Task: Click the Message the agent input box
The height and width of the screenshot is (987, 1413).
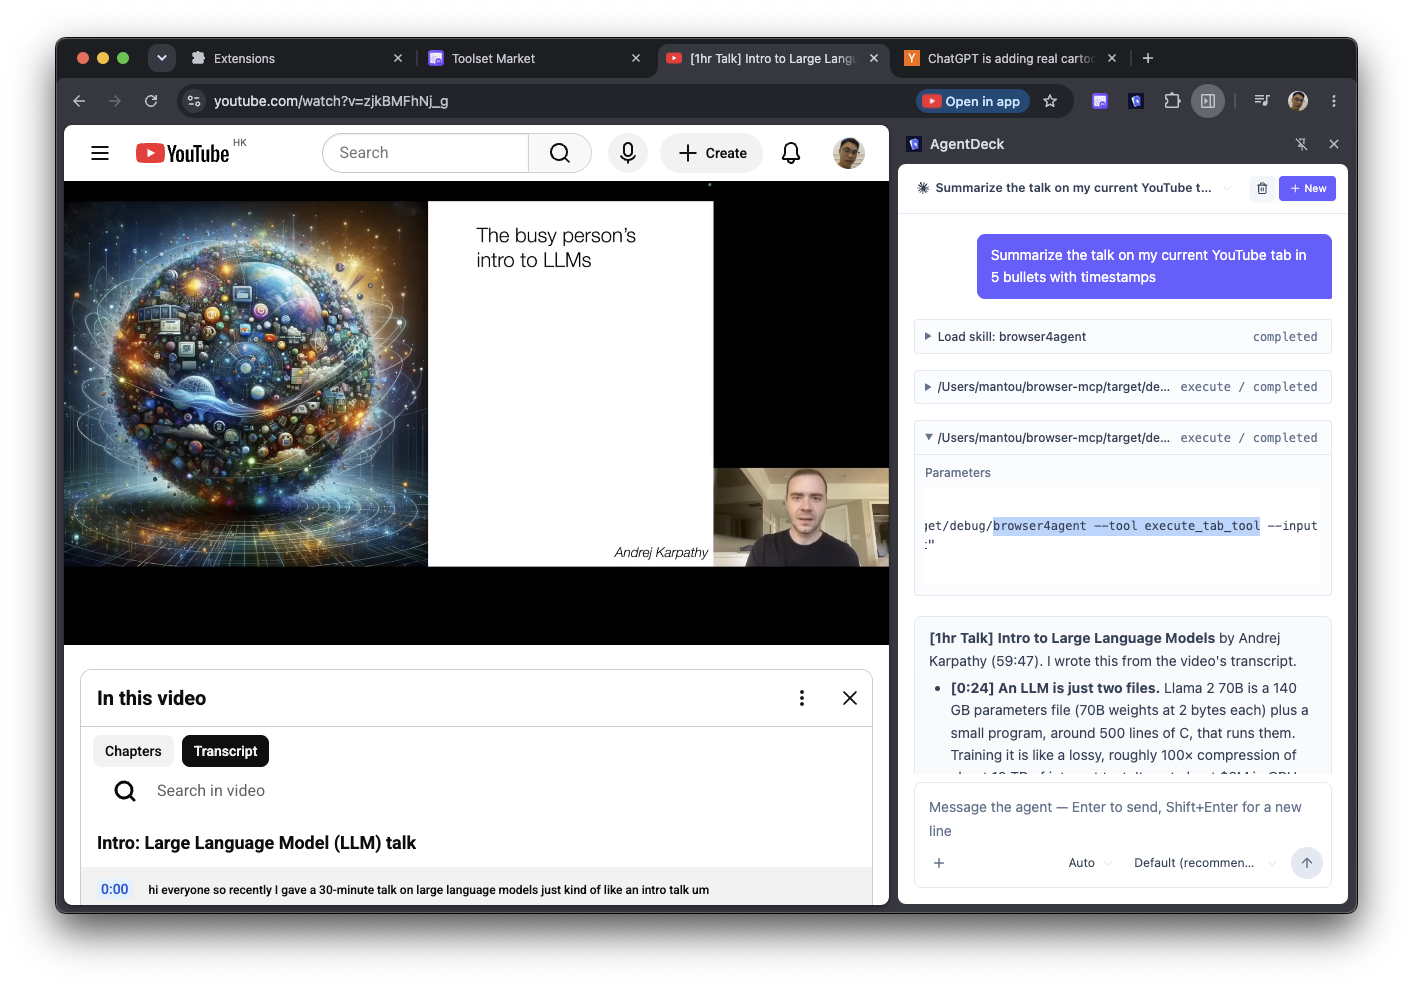Action: [x=1122, y=819]
